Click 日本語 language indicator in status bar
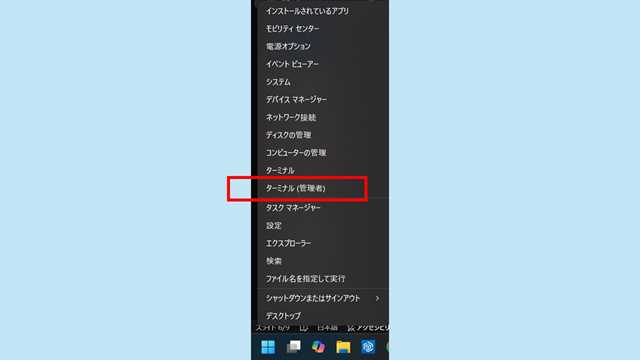The image size is (640, 360). [327, 328]
